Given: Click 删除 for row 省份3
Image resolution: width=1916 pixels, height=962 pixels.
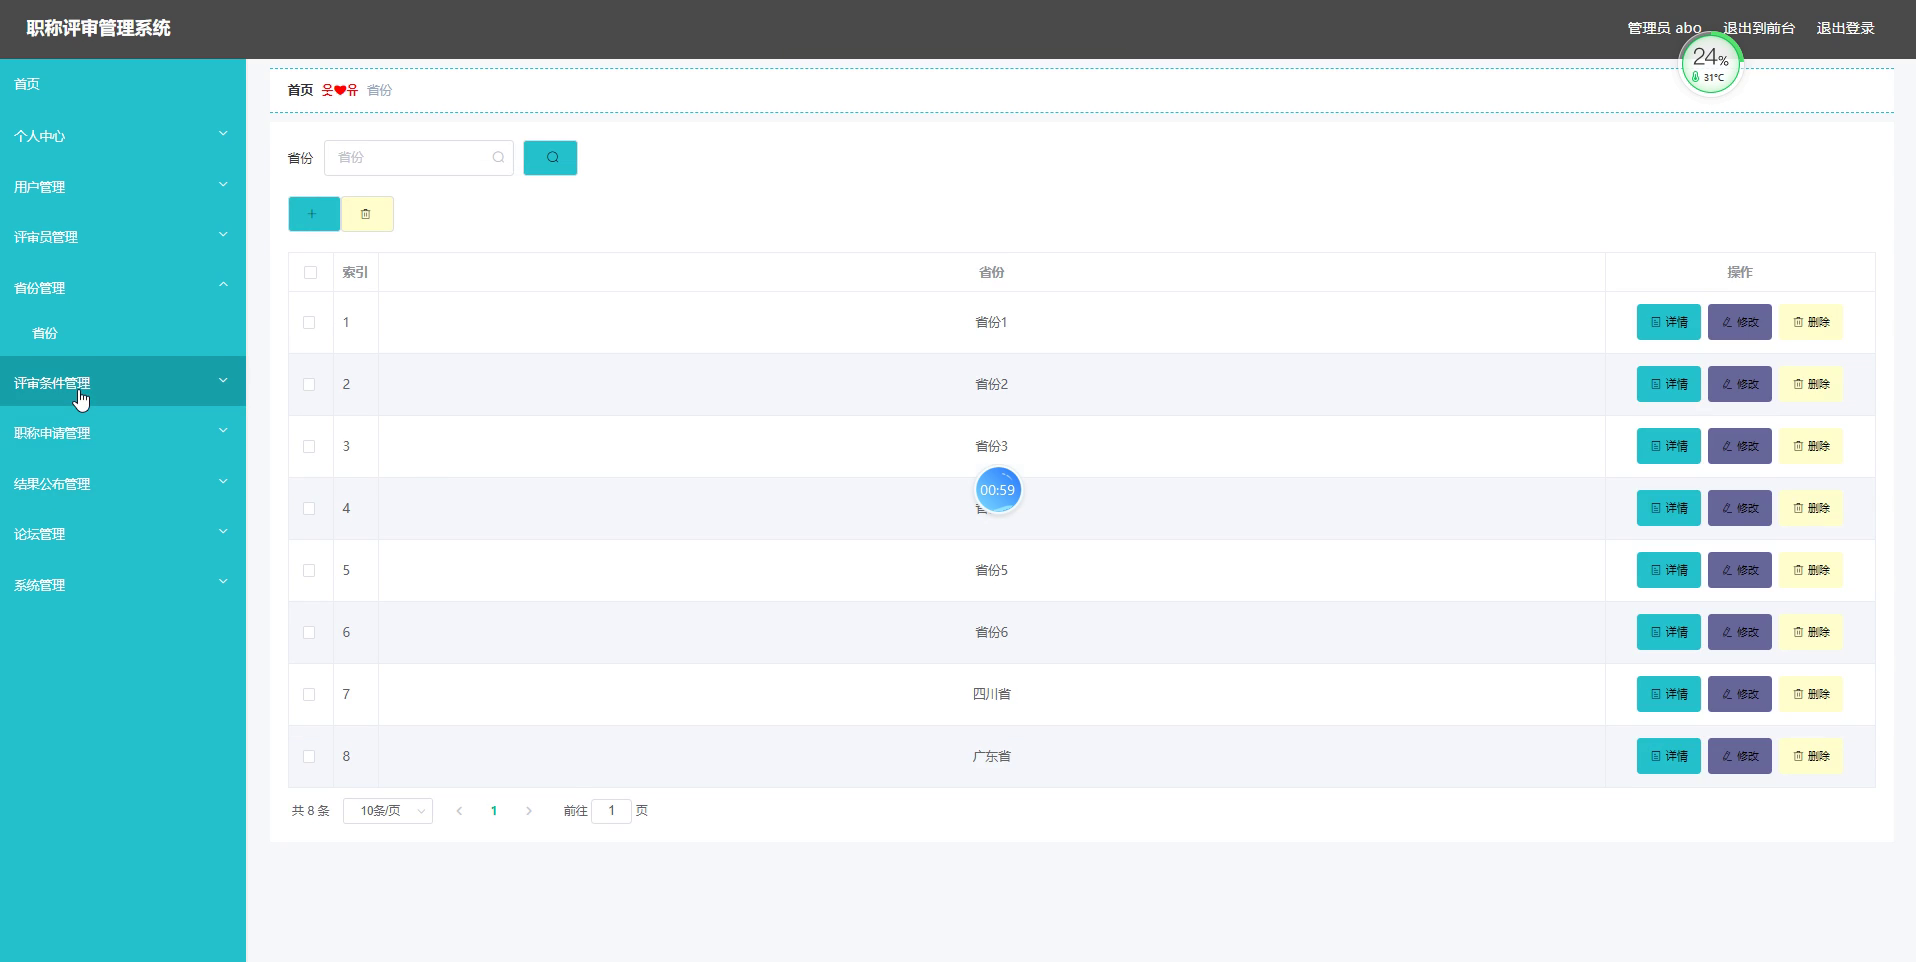Looking at the screenshot, I should pyautogui.click(x=1810, y=446).
